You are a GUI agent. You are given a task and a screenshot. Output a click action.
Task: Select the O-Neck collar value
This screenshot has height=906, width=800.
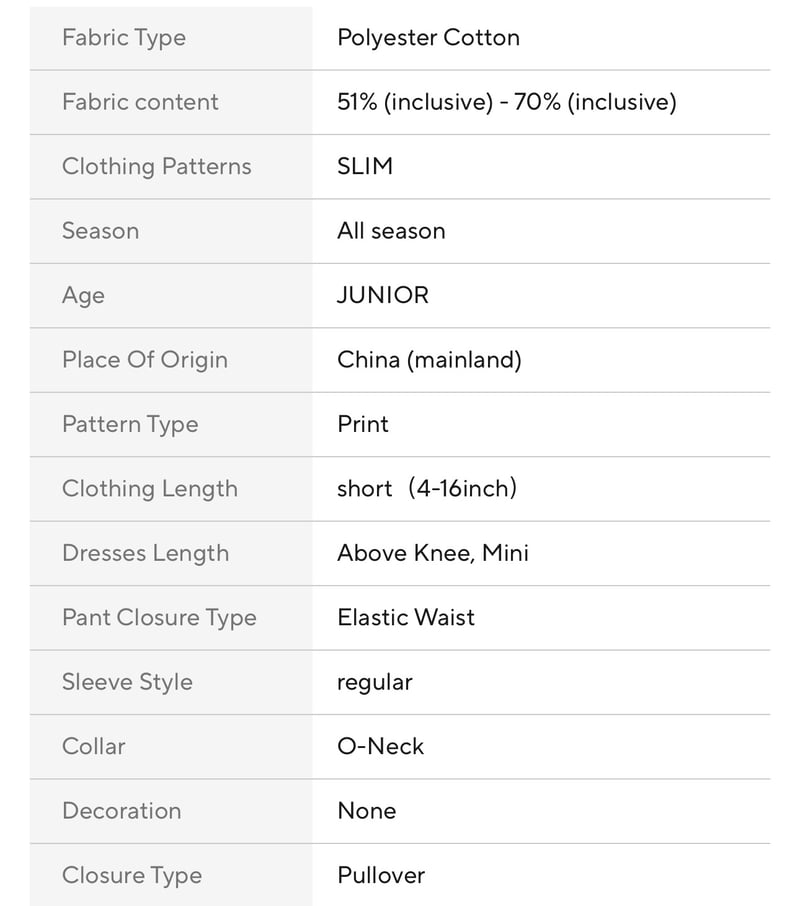point(381,747)
